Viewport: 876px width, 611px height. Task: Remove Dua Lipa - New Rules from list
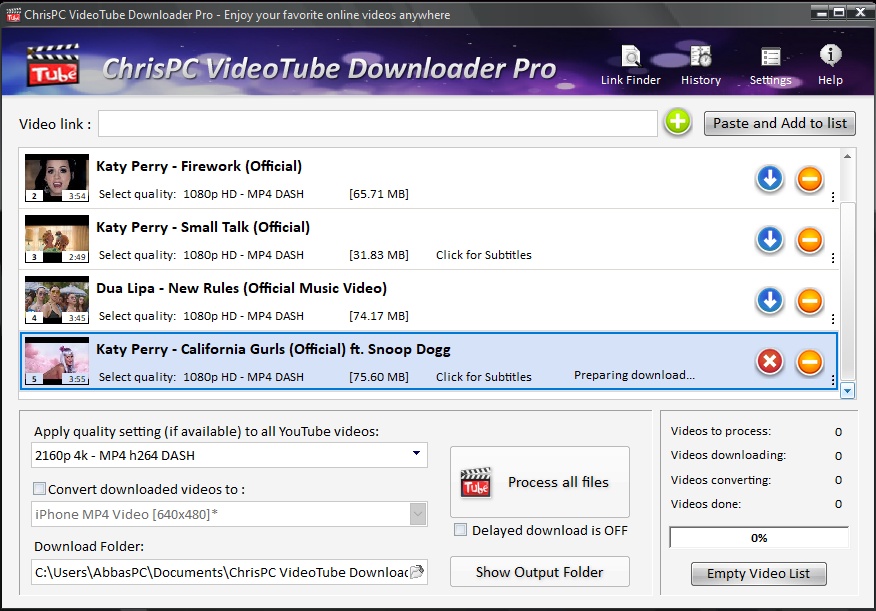[x=810, y=300]
